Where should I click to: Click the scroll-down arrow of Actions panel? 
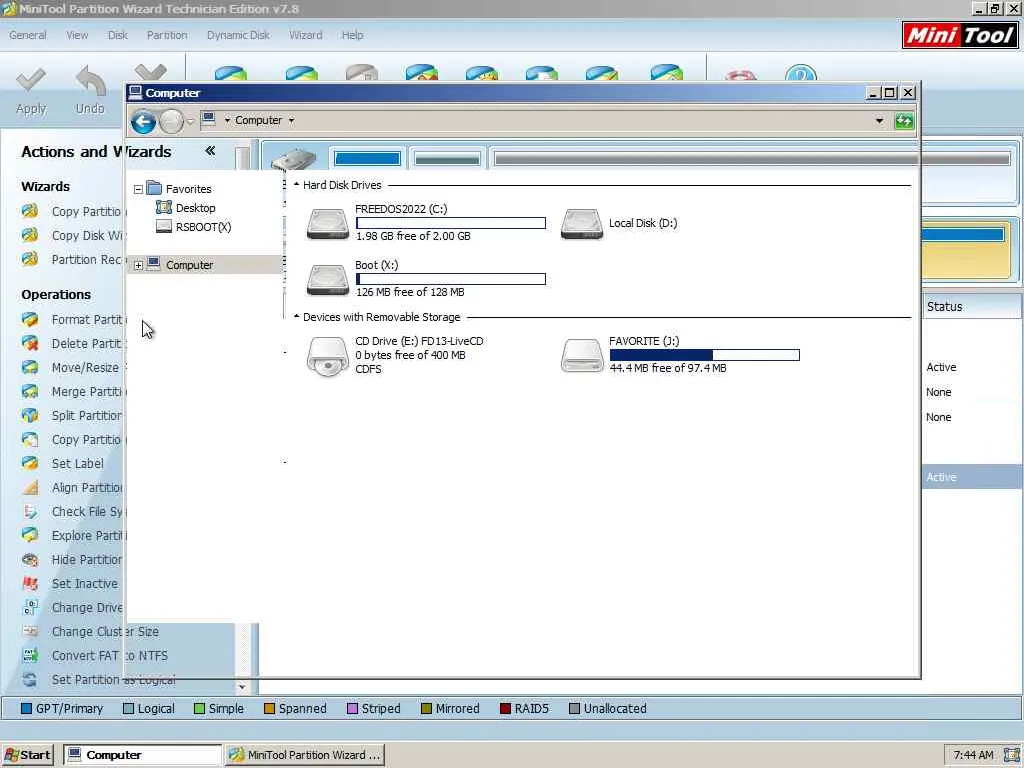[242, 686]
